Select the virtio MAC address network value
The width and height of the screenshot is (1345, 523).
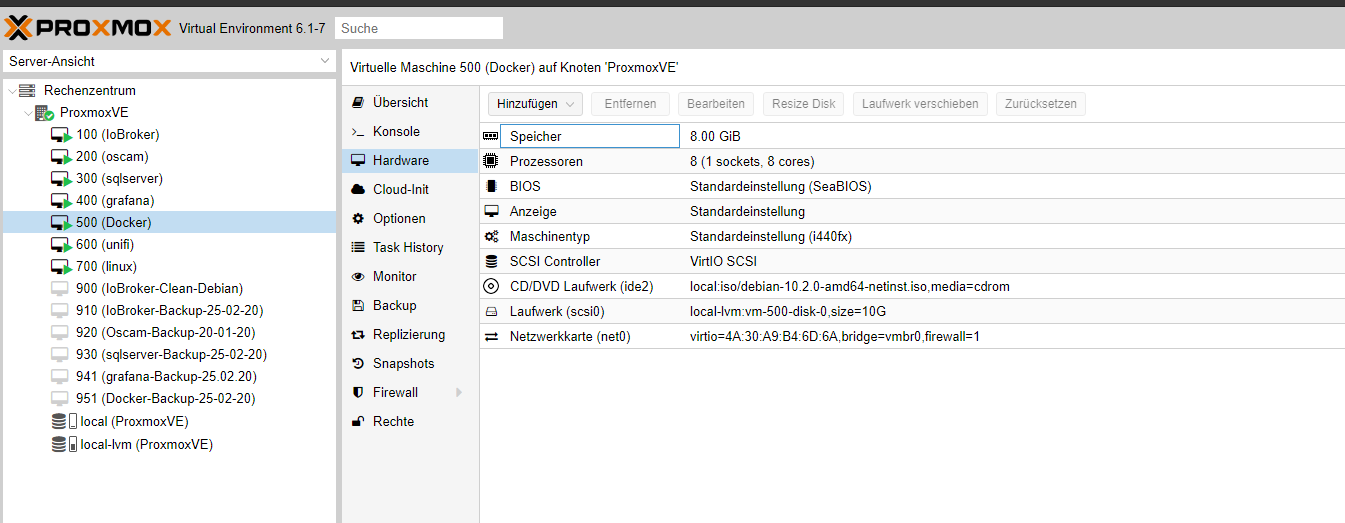click(x=835, y=337)
